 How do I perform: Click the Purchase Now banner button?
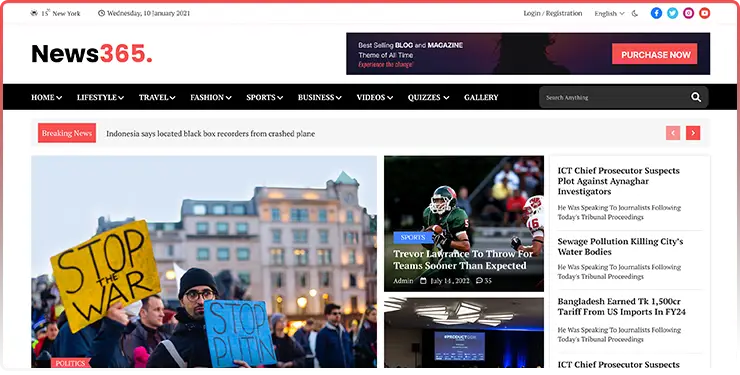click(655, 54)
